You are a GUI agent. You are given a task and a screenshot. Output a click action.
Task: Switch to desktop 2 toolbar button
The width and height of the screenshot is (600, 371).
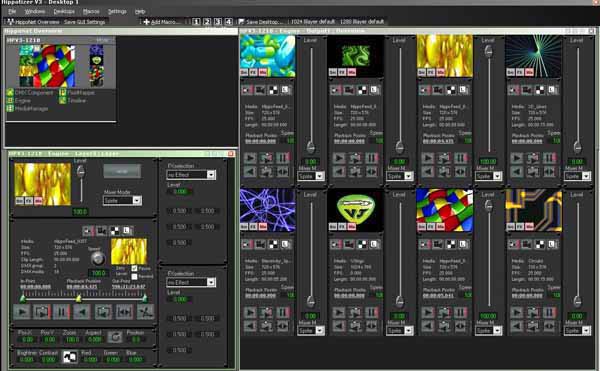[x=207, y=22]
